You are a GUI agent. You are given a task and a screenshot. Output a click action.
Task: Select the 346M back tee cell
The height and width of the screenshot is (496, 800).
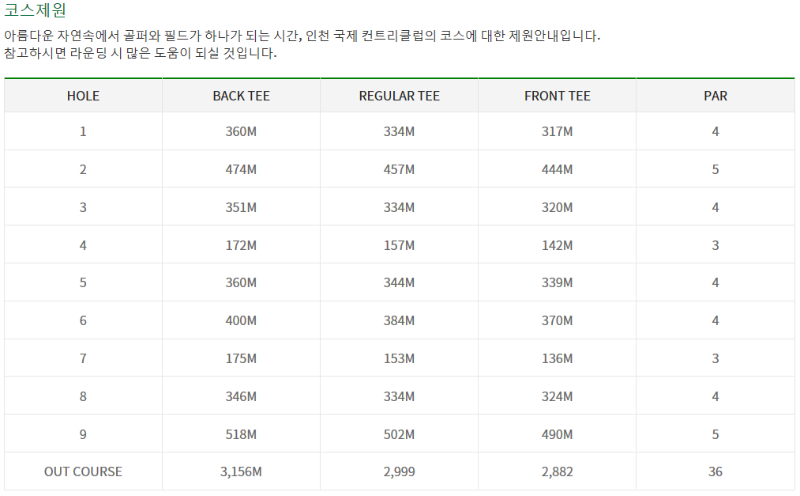point(241,396)
